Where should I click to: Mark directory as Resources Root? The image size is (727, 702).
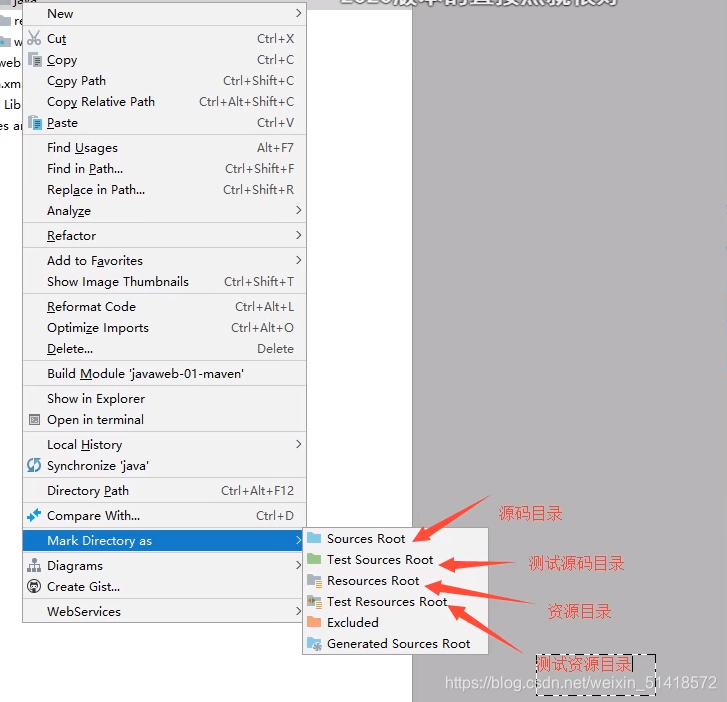pyautogui.click(x=395, y=581)
